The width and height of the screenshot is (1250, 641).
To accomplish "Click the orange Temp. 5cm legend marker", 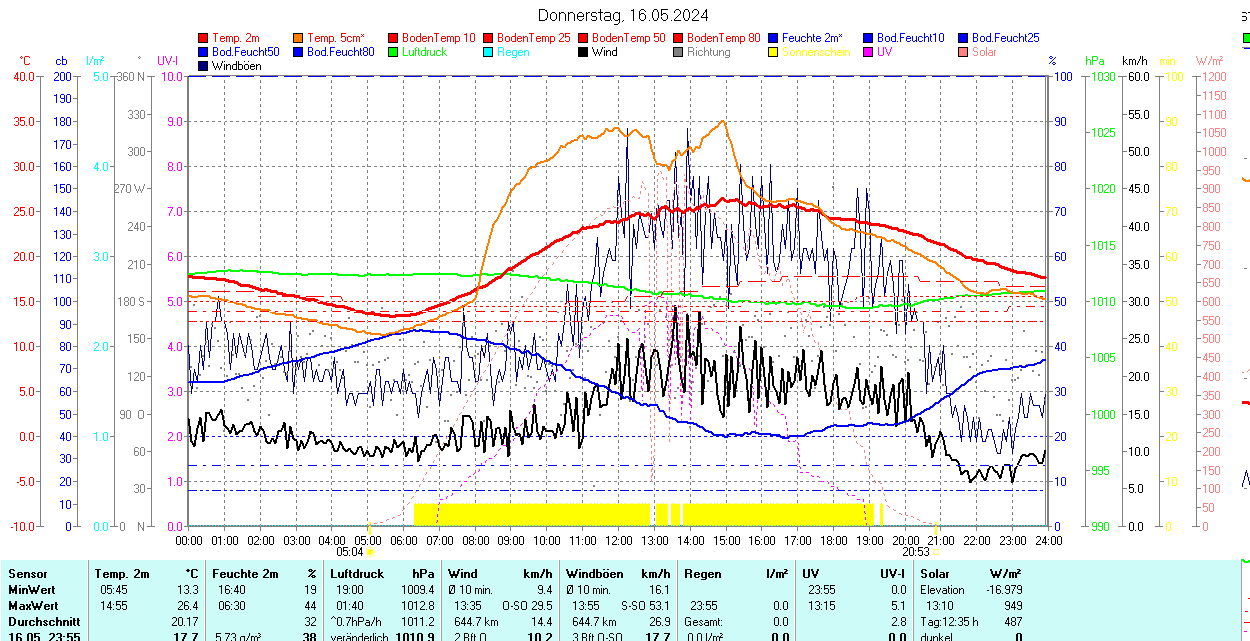I will click(299, 38).
